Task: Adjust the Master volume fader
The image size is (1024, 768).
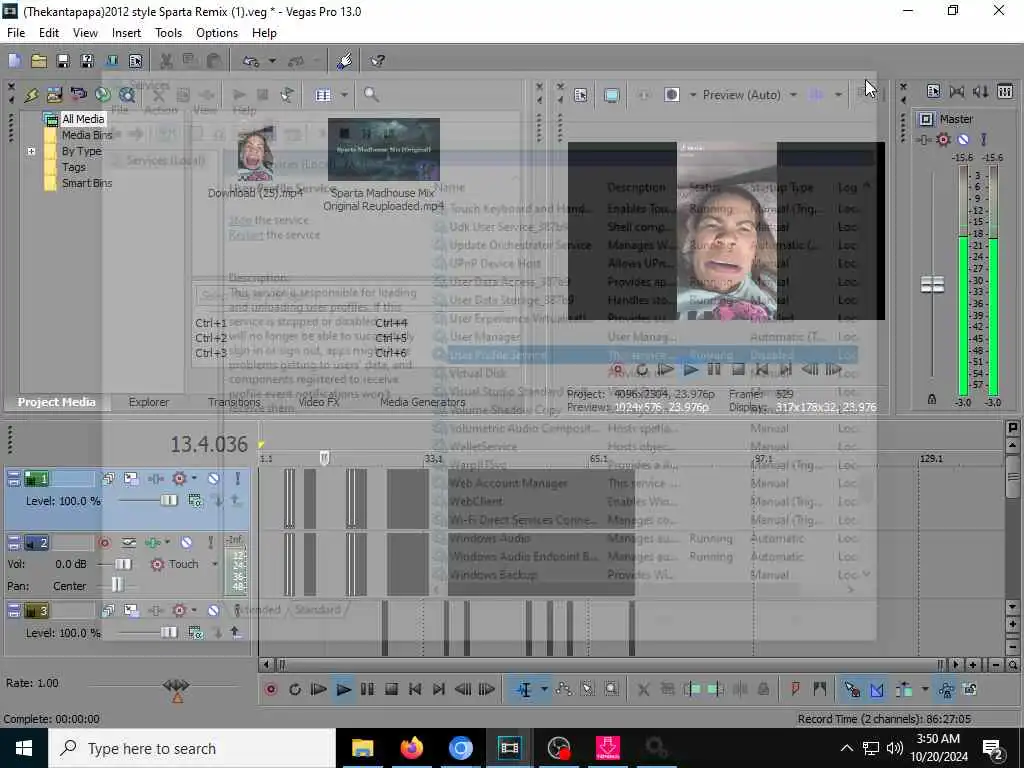Action: coord(932,284)
